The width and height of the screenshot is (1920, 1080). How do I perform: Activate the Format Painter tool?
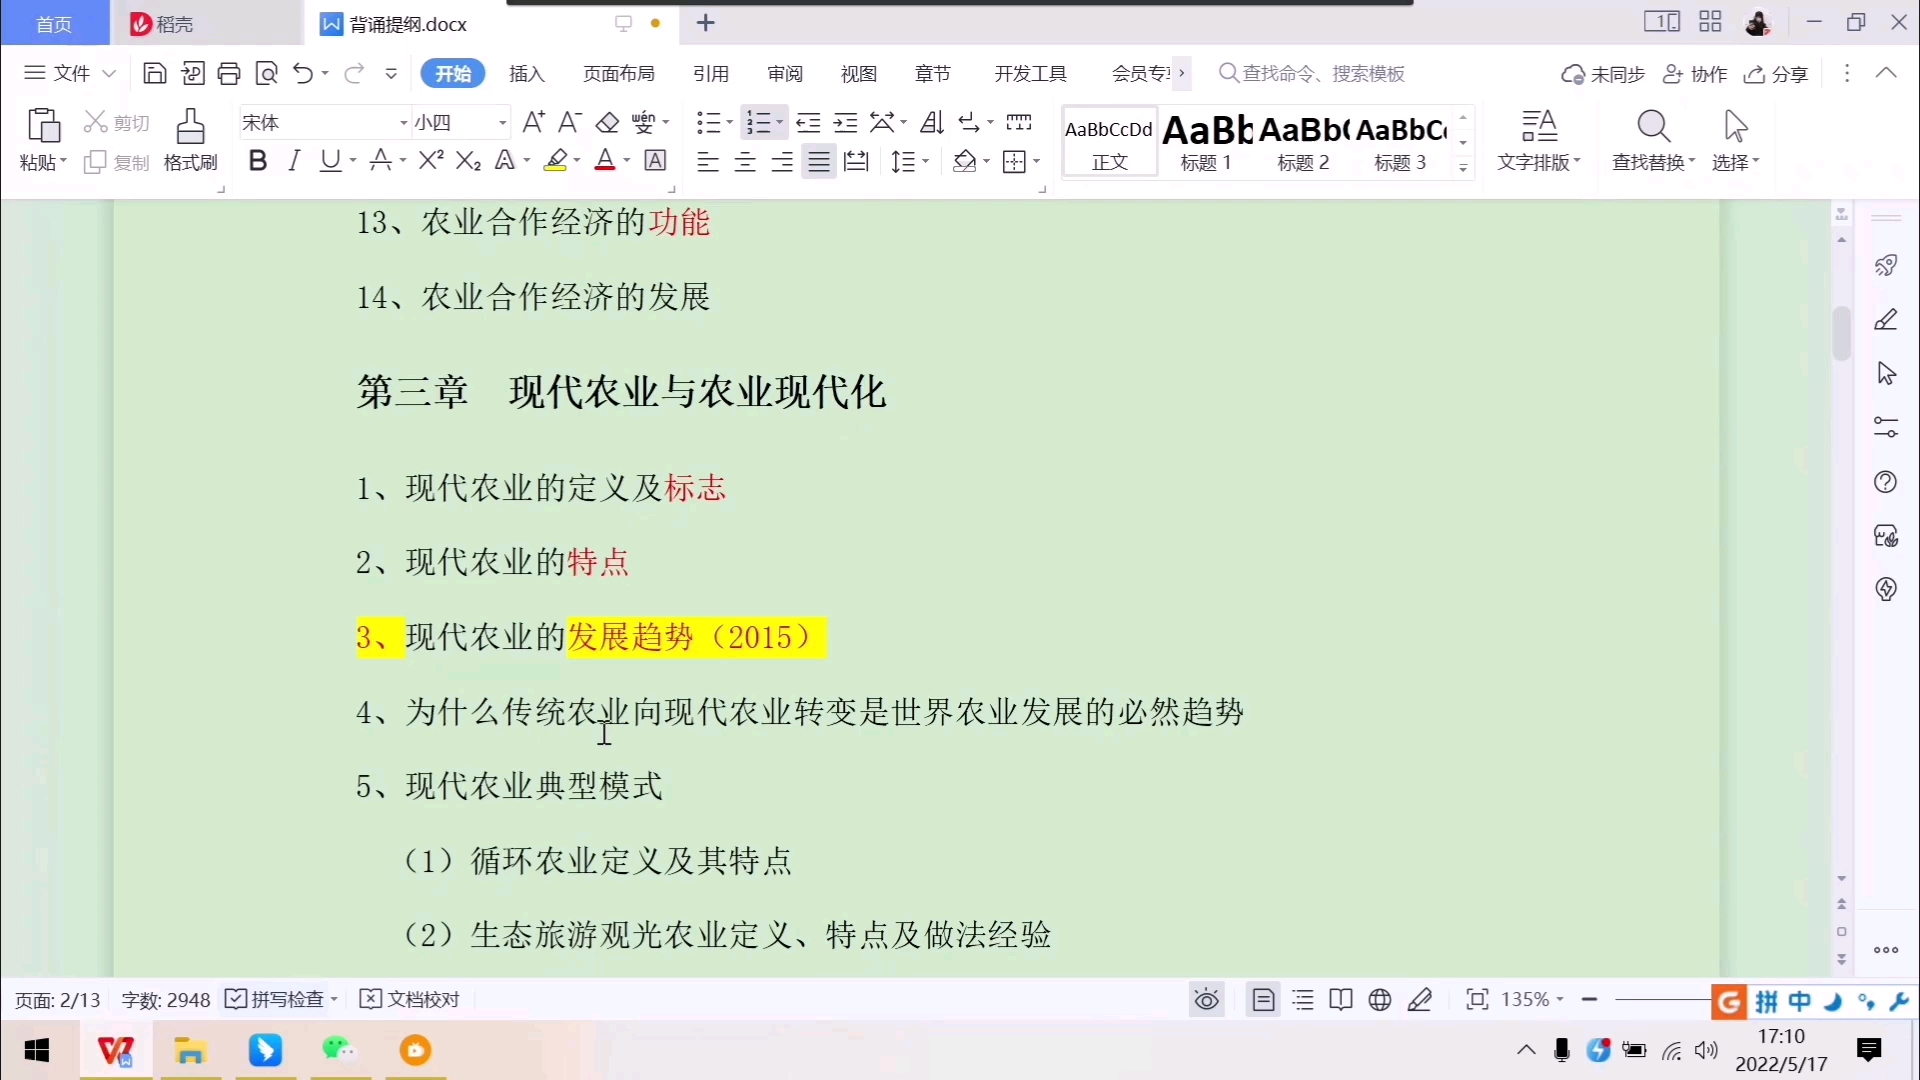189,140
